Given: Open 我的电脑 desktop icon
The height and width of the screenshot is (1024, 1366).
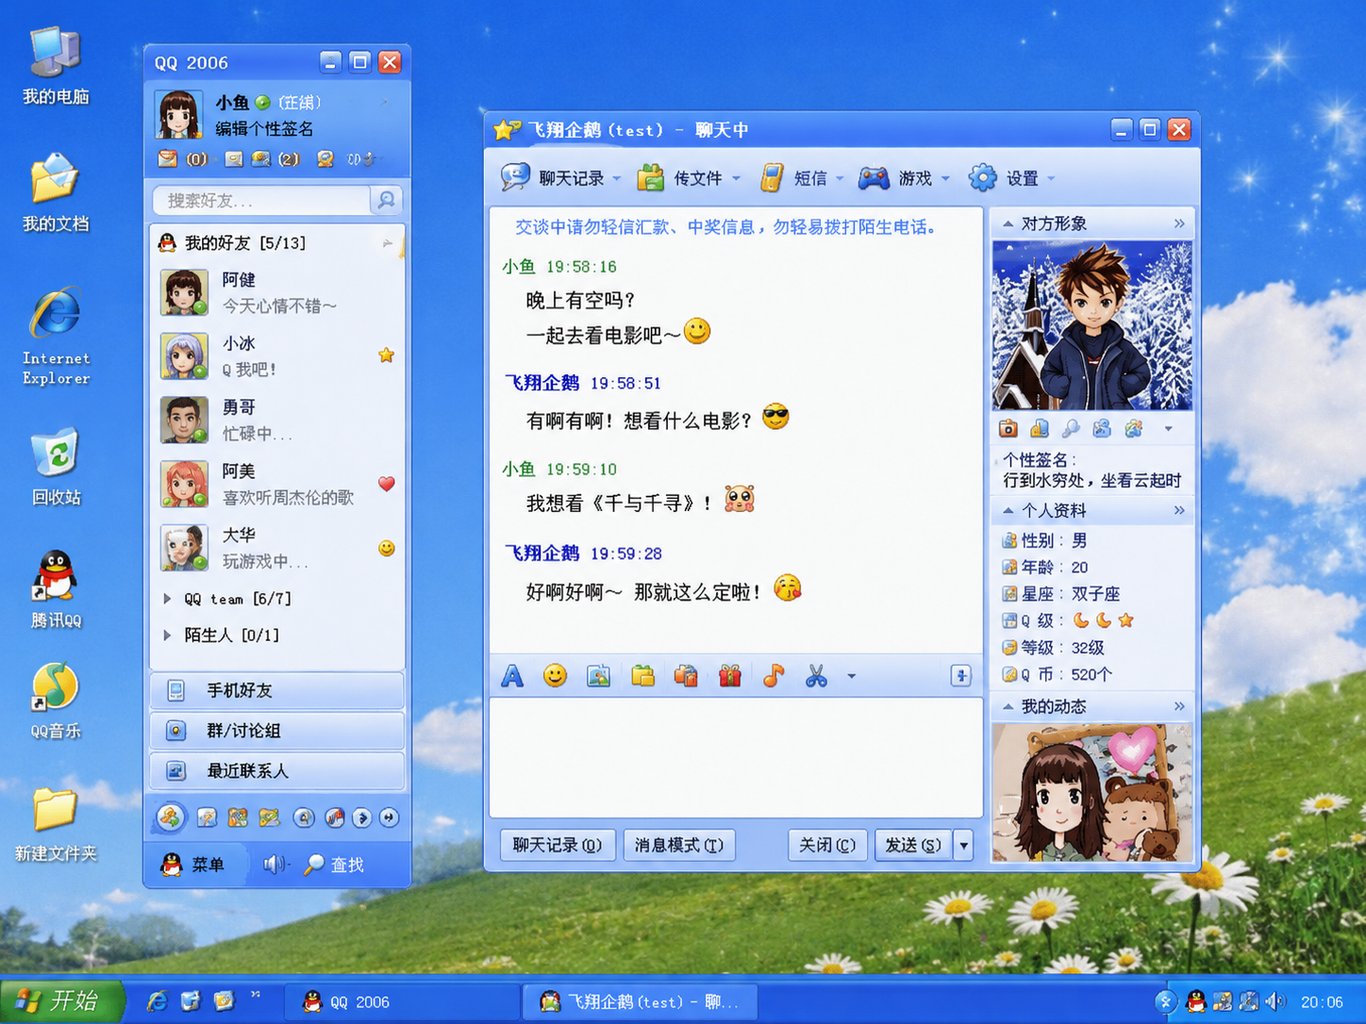Looking at the screenshot, I should point(56,65).
